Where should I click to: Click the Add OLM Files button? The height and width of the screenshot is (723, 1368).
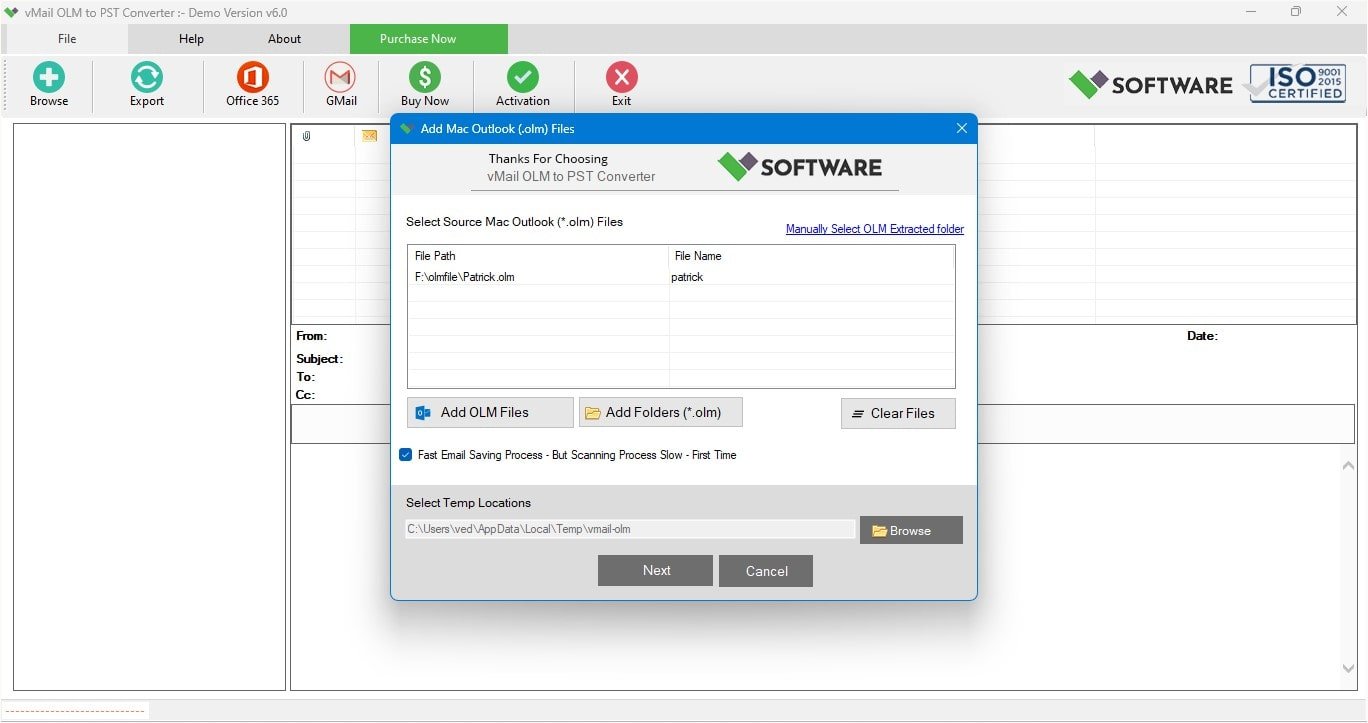click(490, 412)
